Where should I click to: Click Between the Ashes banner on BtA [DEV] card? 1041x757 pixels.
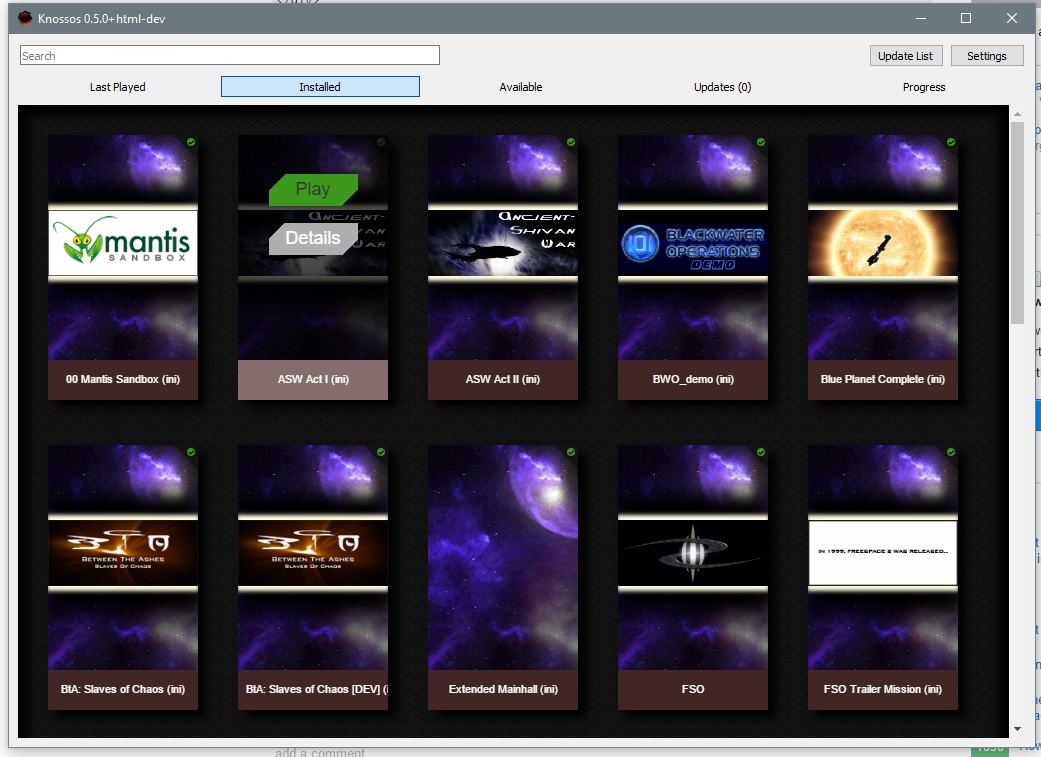point(313,552)
